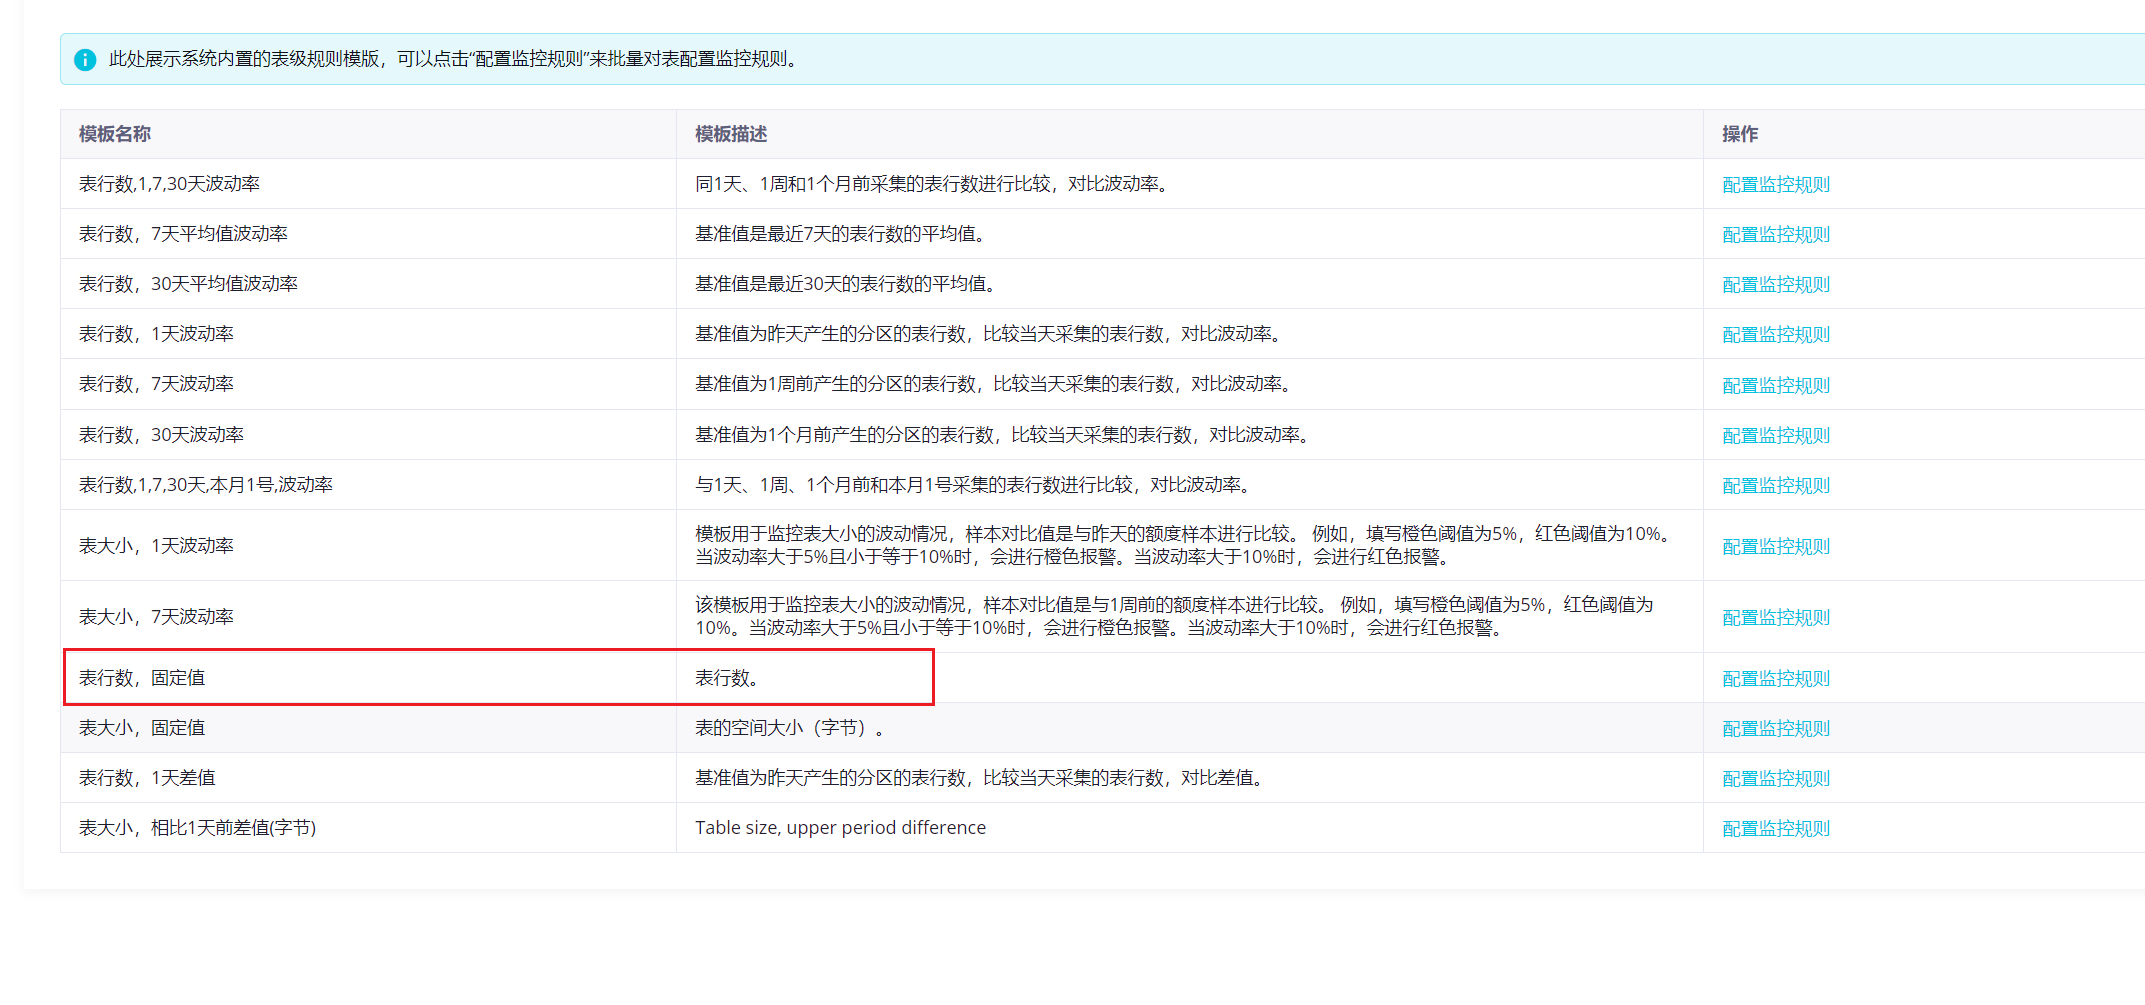2145x1005 pixels.
Task: Open 配置监控规则 for 表行数，1天波动率
Action: (1775, 335)
